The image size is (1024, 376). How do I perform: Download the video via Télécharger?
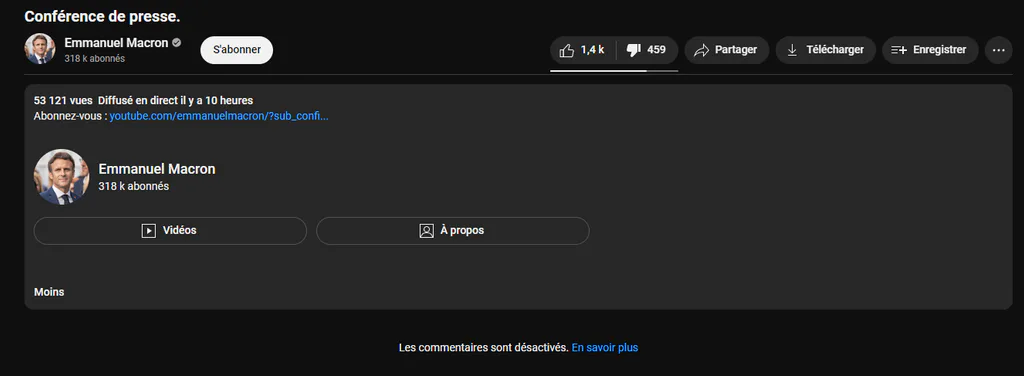click(x=825, y=50)
